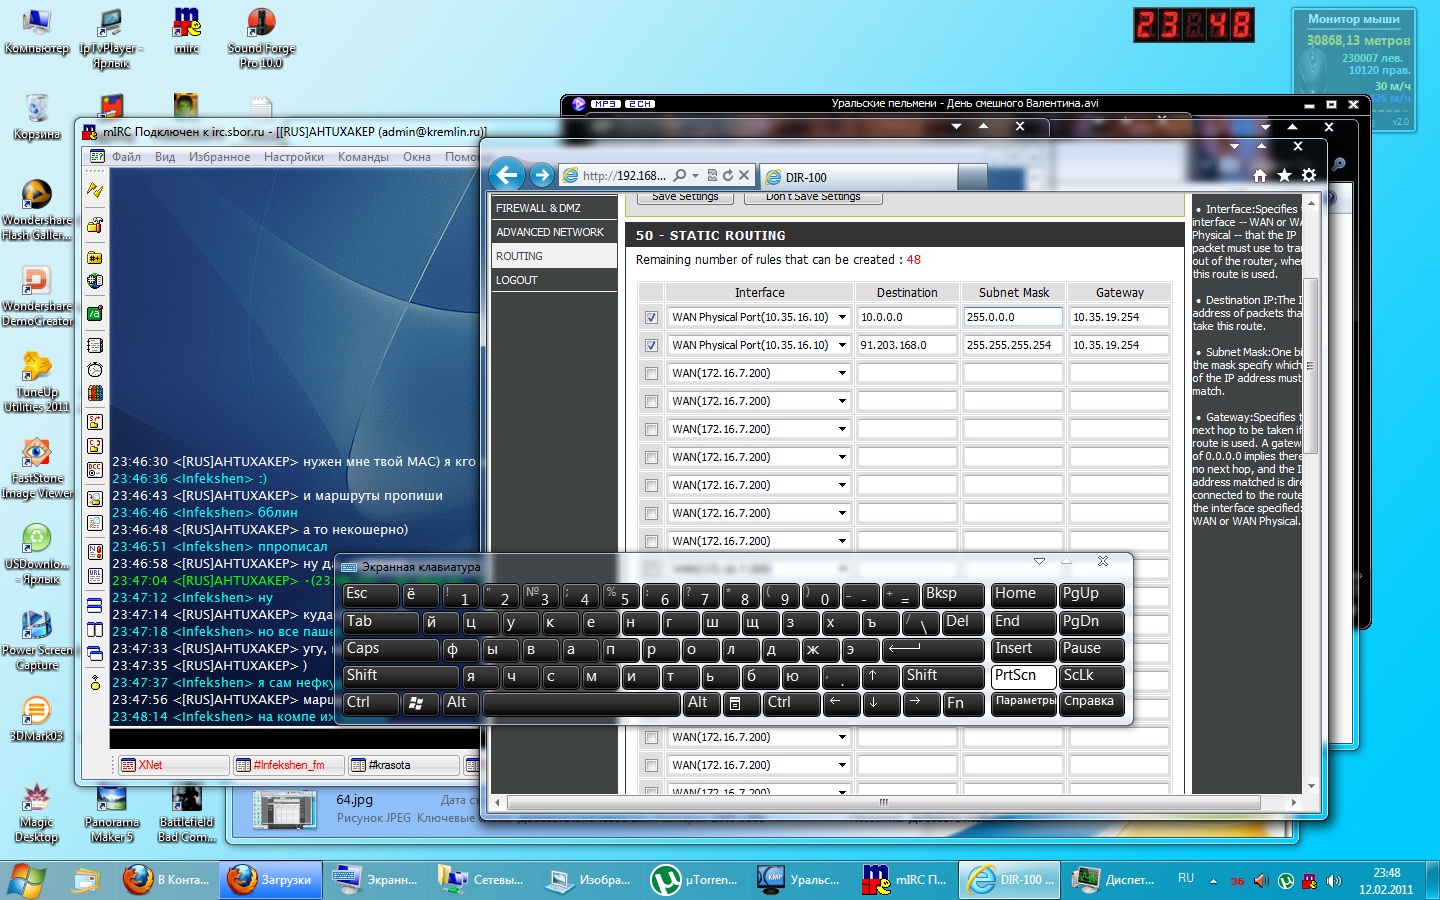The image size is (1440, 900).
Task: Uncheck the 10.0.0.0 route rule checkbox
Action: coord(652,317)
